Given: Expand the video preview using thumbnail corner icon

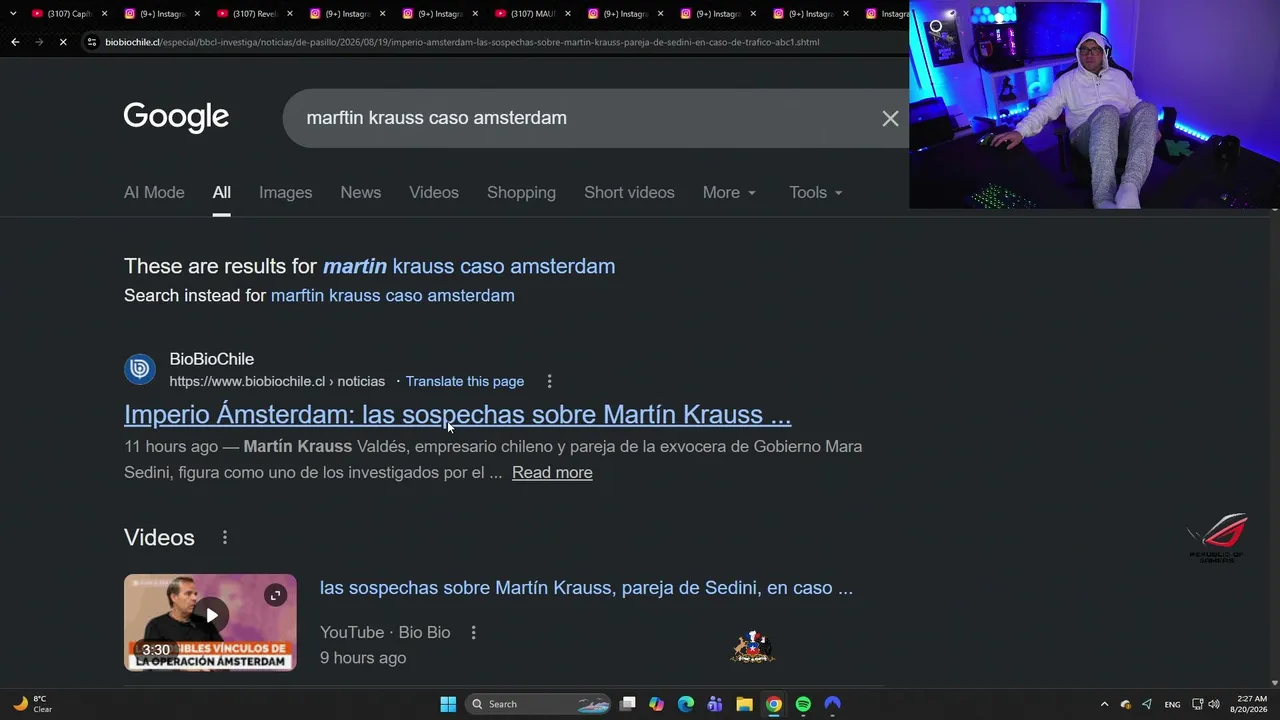Looking at the screenshot, I should click(275, 595).
